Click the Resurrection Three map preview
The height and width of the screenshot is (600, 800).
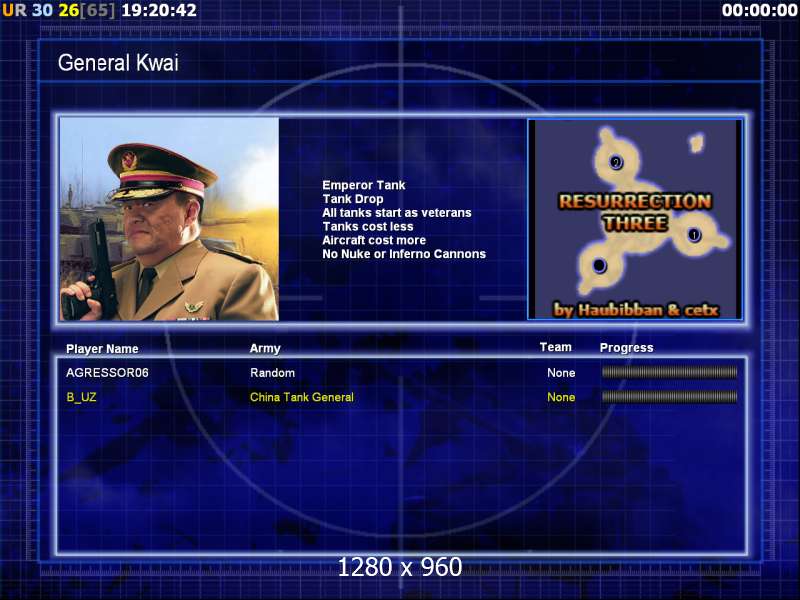tap(635, 219)
